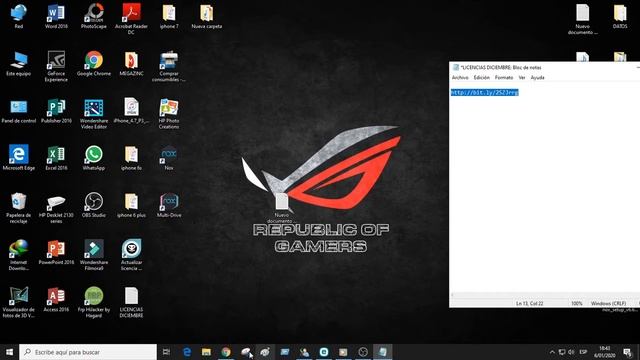Click the highlighted bit.ly URL text

tap(484, 93)
